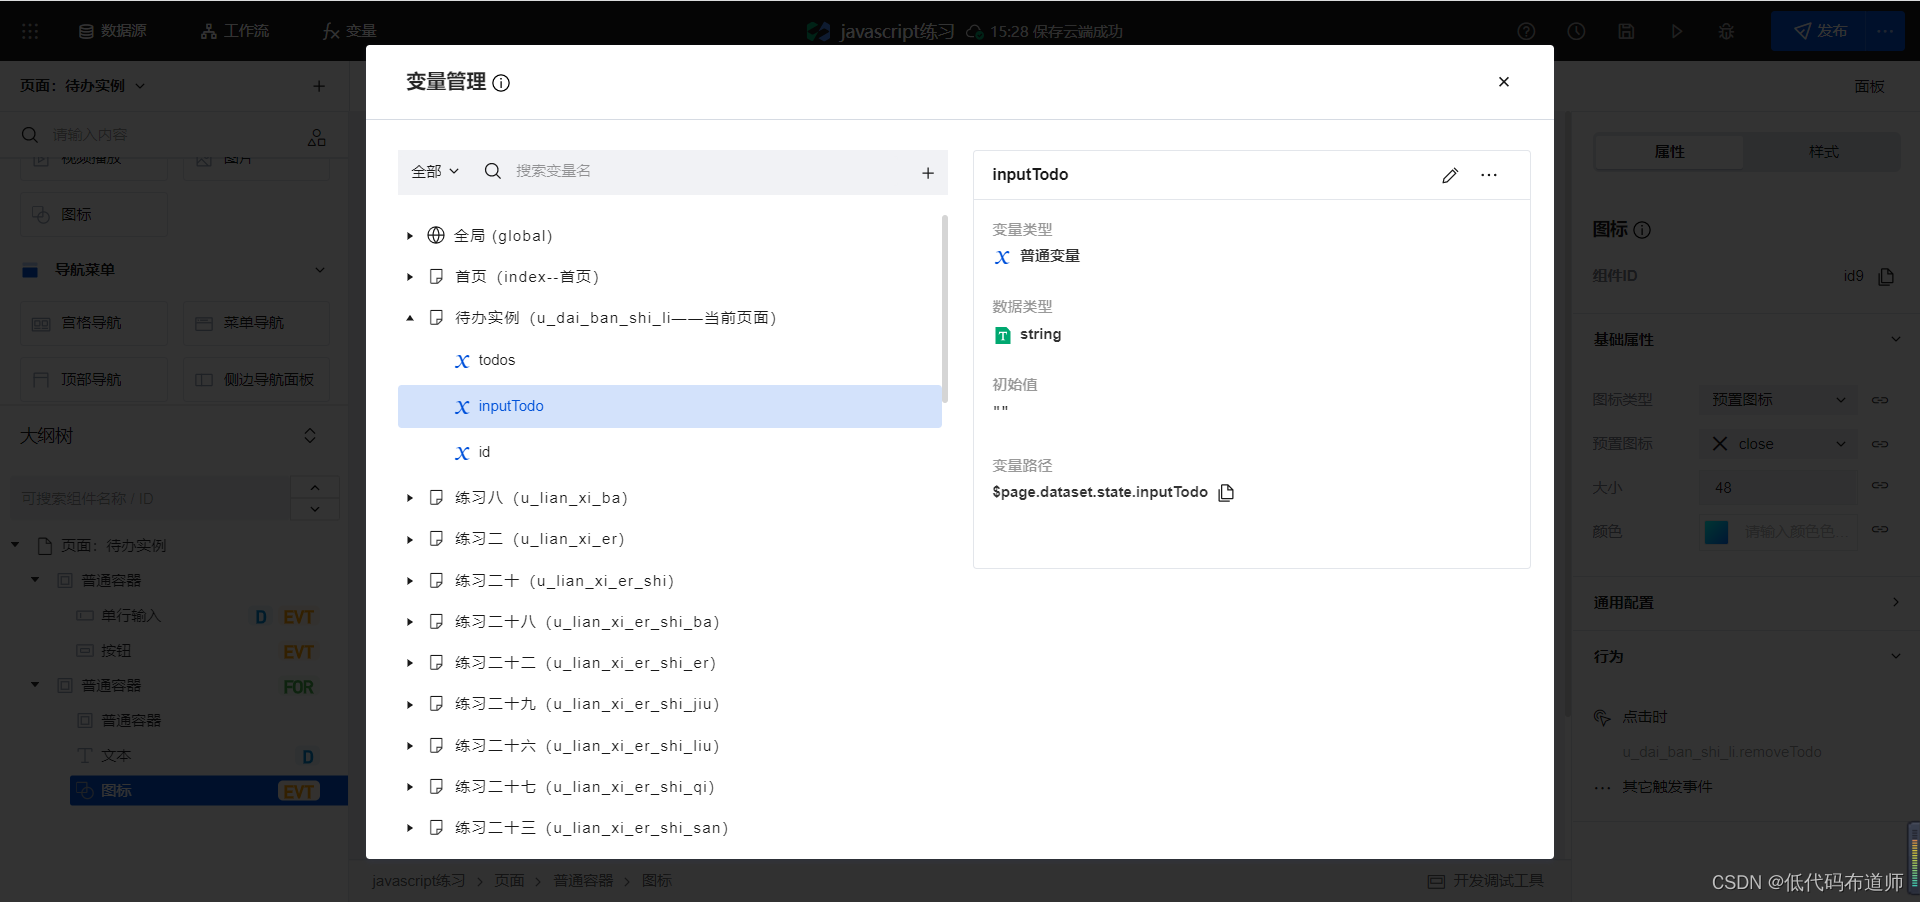Select the 图标 component in library
This screenshot has width=1920, height=902.
(x=94, y=214)
